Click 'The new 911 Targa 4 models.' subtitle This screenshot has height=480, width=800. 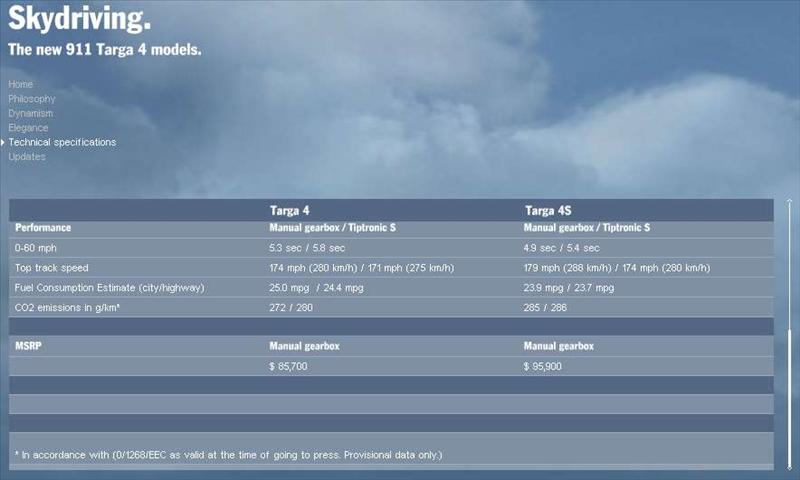point(105,49)
